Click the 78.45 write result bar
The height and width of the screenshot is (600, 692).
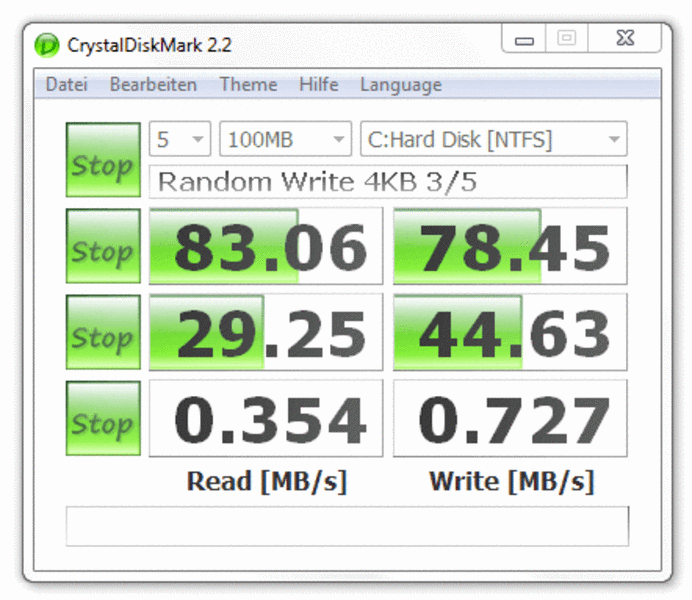(x=510, y=246)
